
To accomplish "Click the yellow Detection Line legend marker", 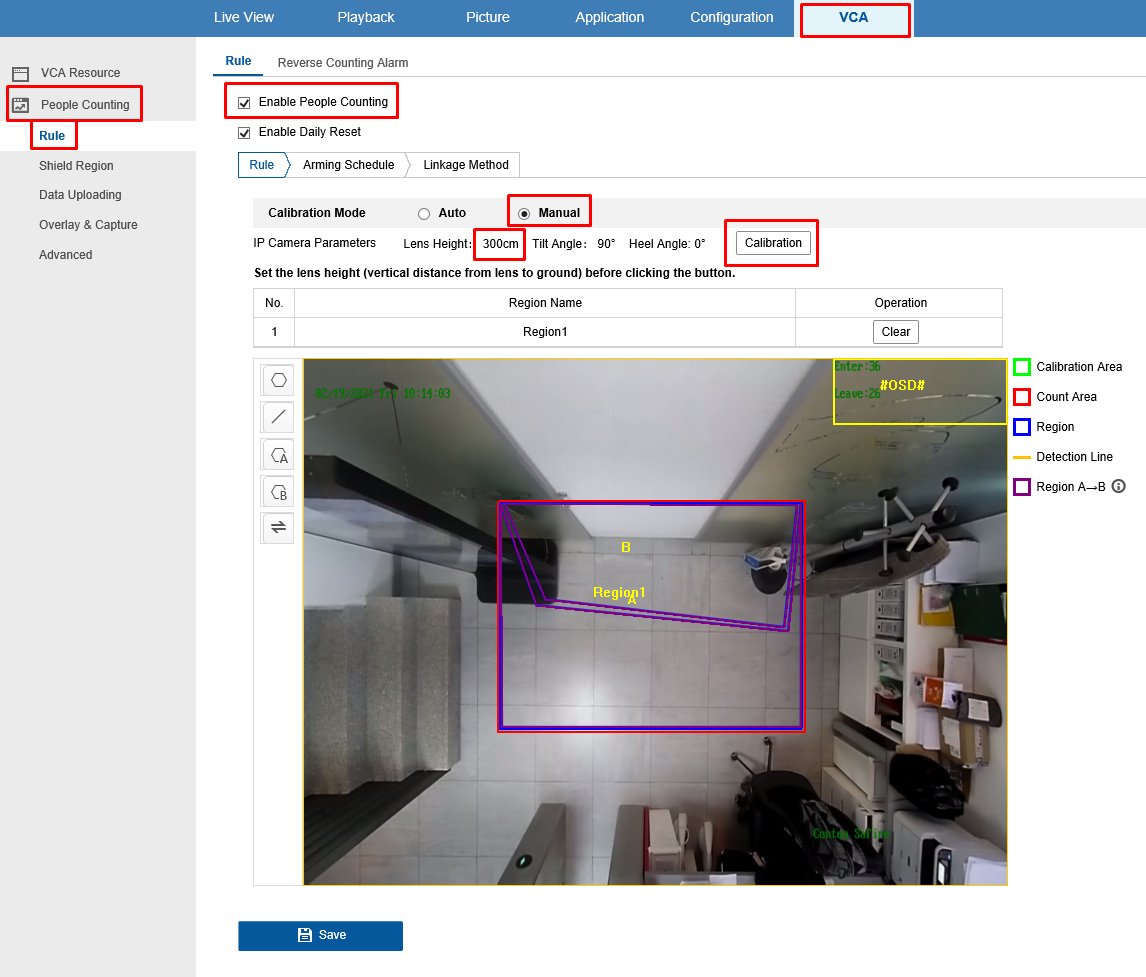I will (1022, 457).
